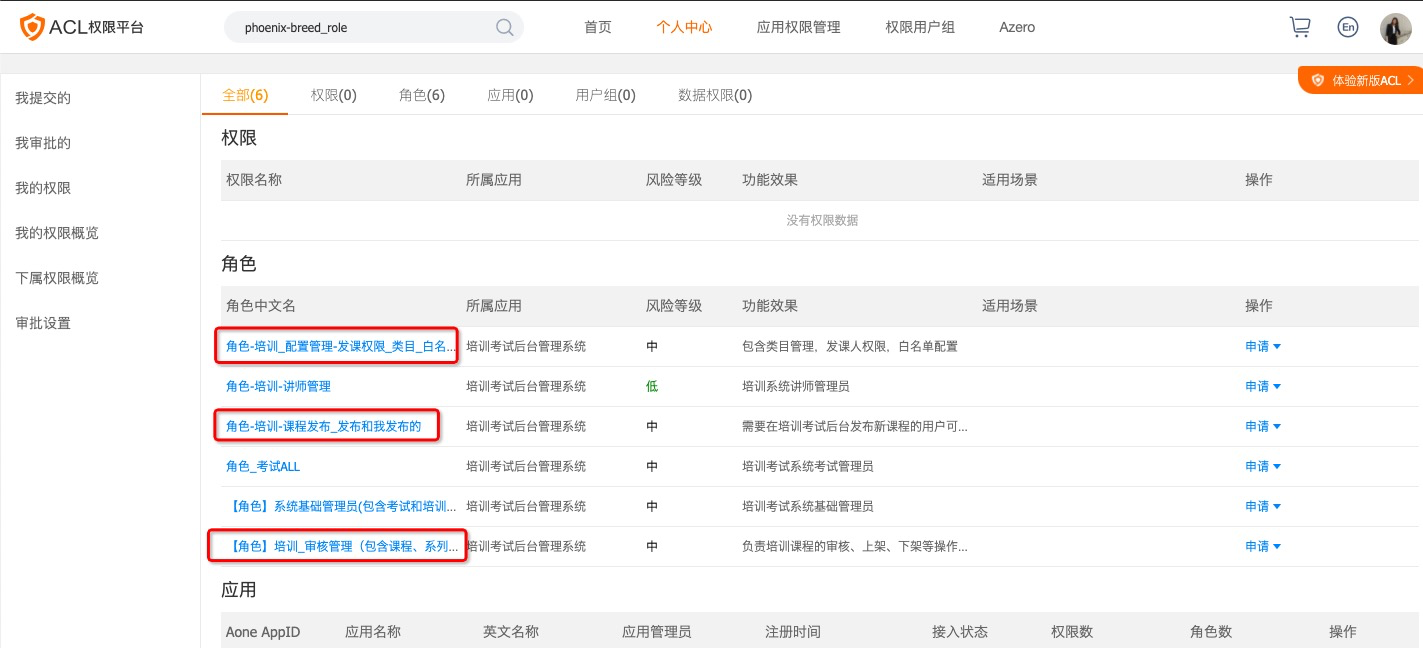Open 应用权限管理 in the top navigation
1423x648 pixels.
[x=799, y=27]
